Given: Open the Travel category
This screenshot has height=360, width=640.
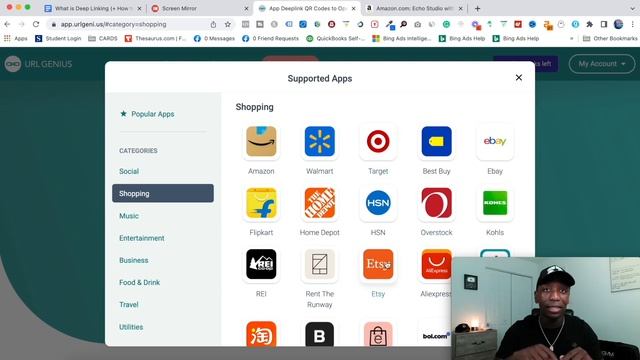Looking at the screenshot, I should [129, 304].
